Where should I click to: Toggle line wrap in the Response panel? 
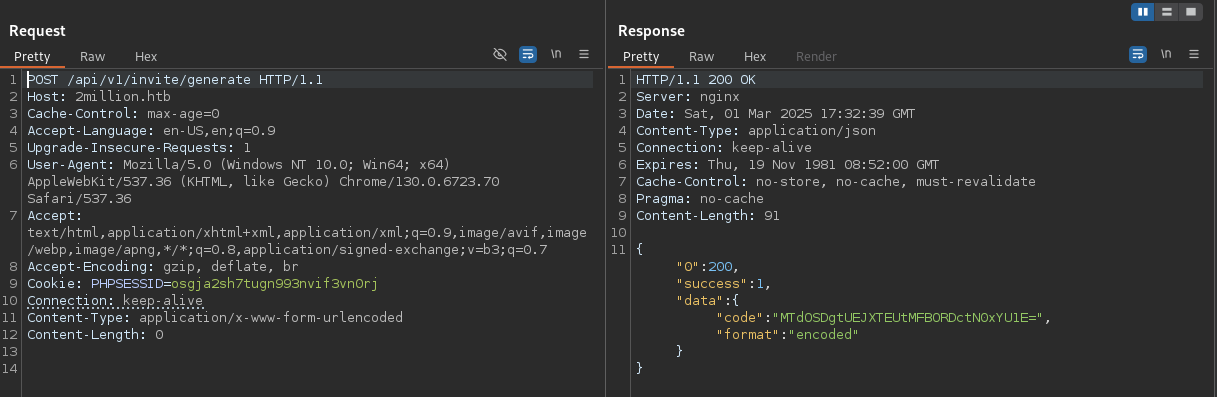1138,55
